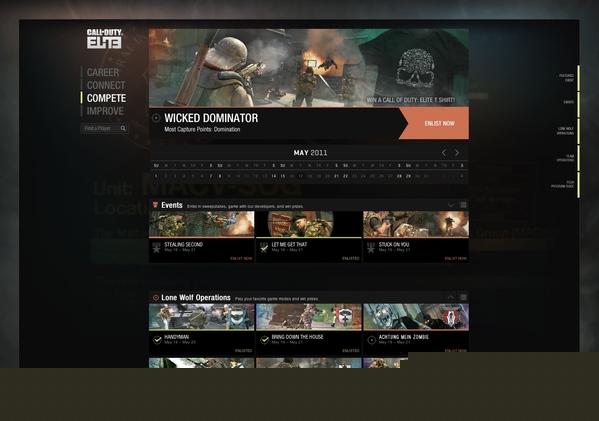The height and width of the screenshot is (421, 599).
Task: Click the Call of Duty Elite logo
Action: (104, 39)
